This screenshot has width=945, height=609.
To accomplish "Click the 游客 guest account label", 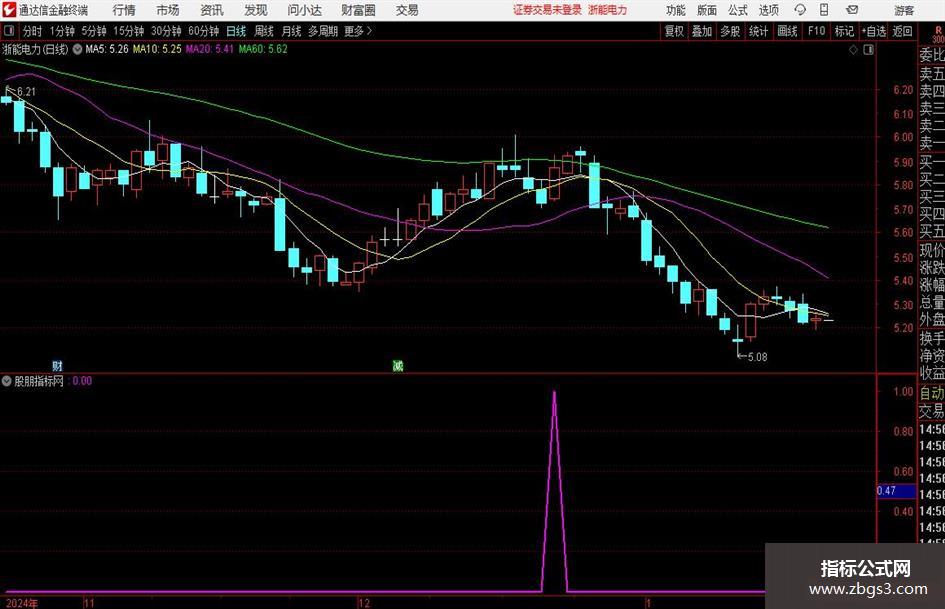I will pos(903,10).
